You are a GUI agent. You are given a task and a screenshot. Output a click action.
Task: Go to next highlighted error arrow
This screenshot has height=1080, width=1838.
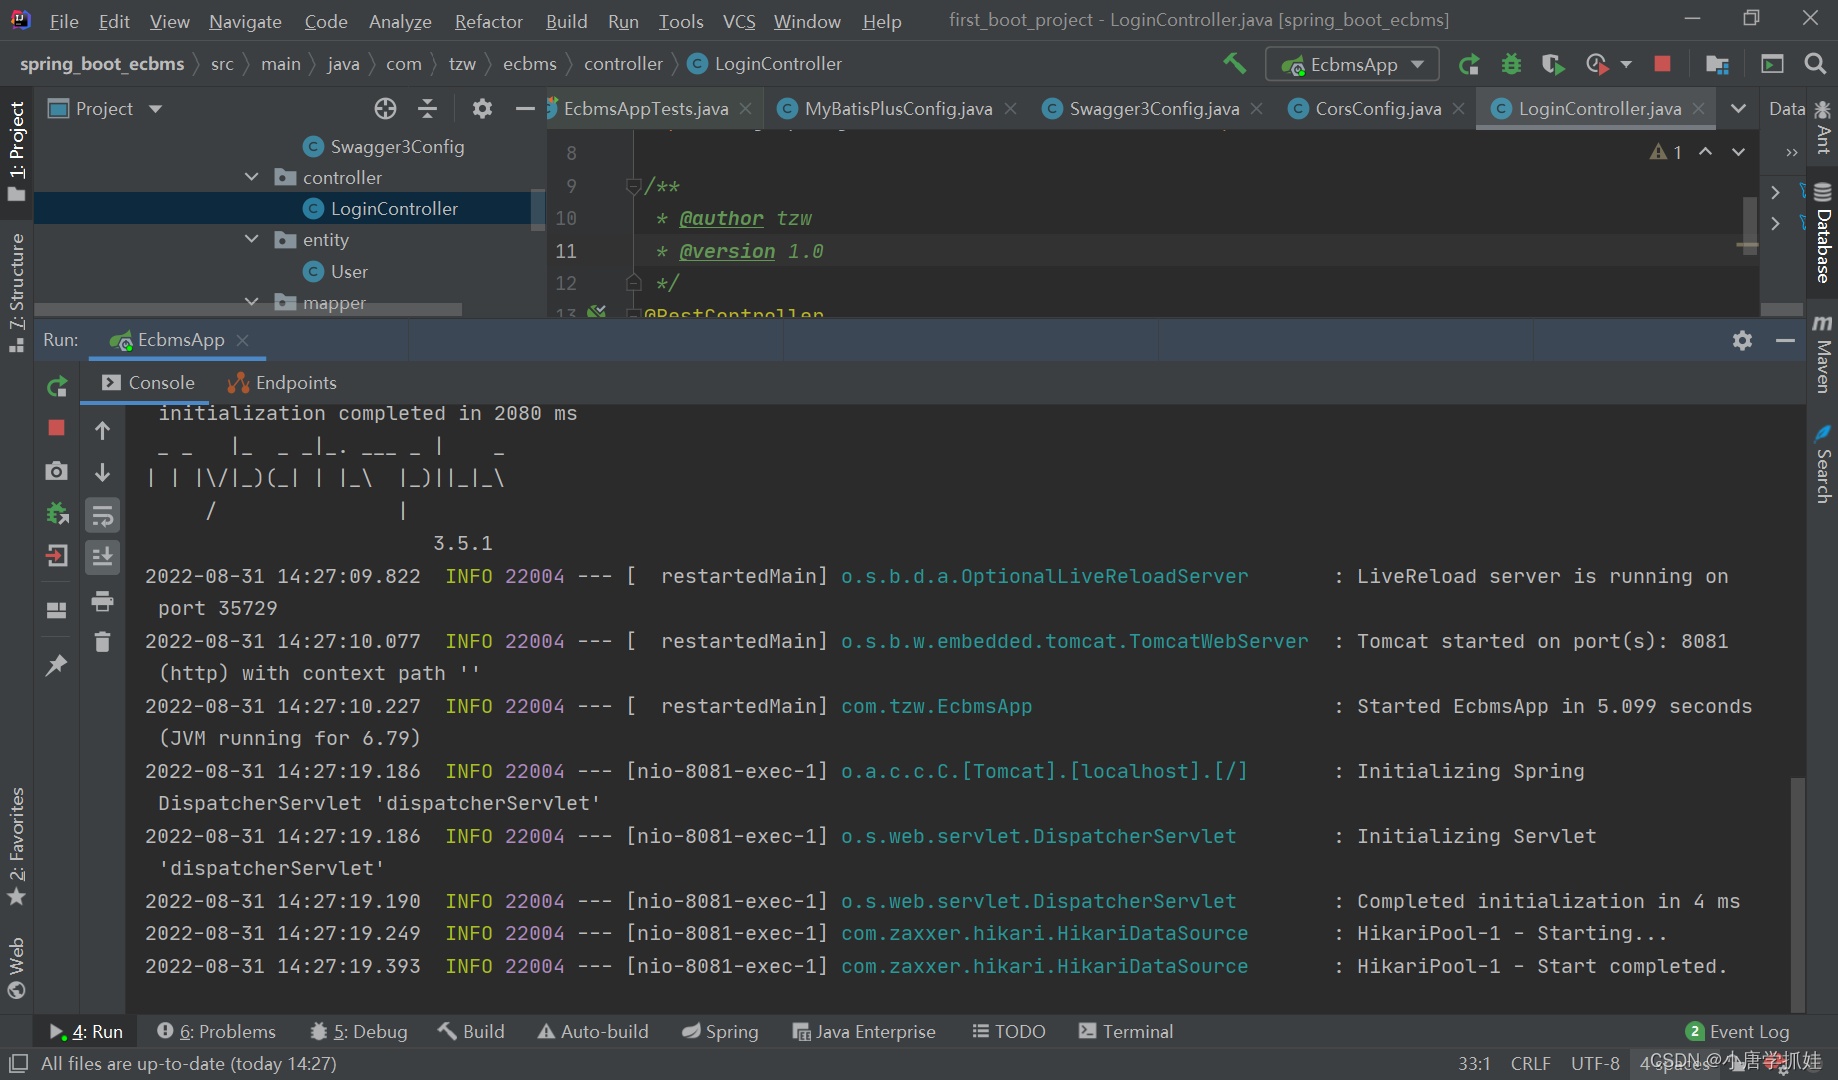pos(1738,152)
